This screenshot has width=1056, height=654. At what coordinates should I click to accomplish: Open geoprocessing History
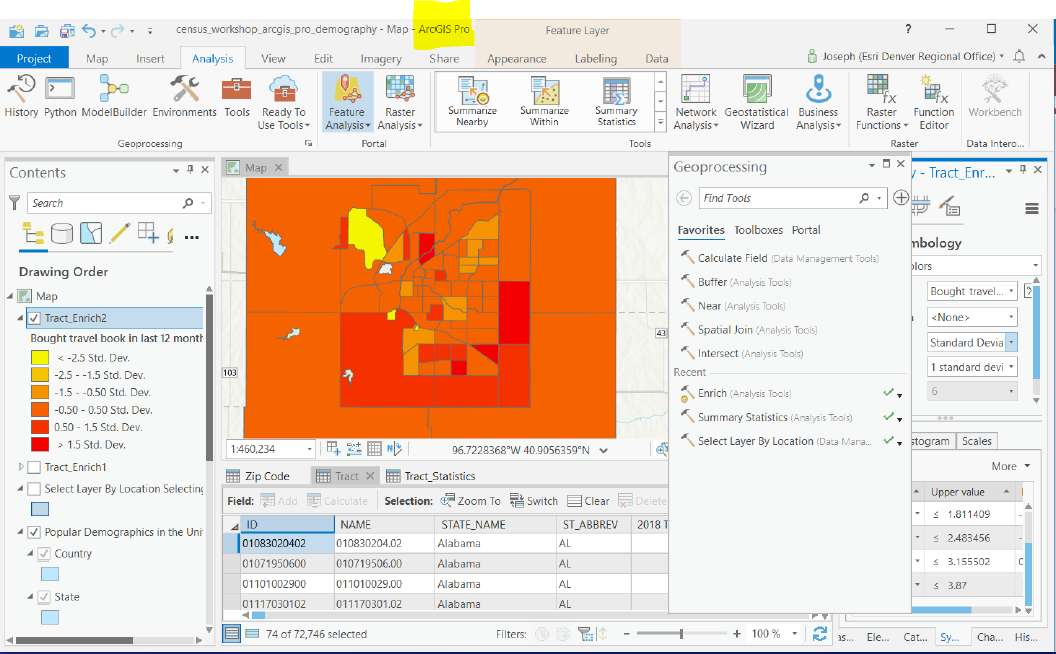(x=21, y=97)
